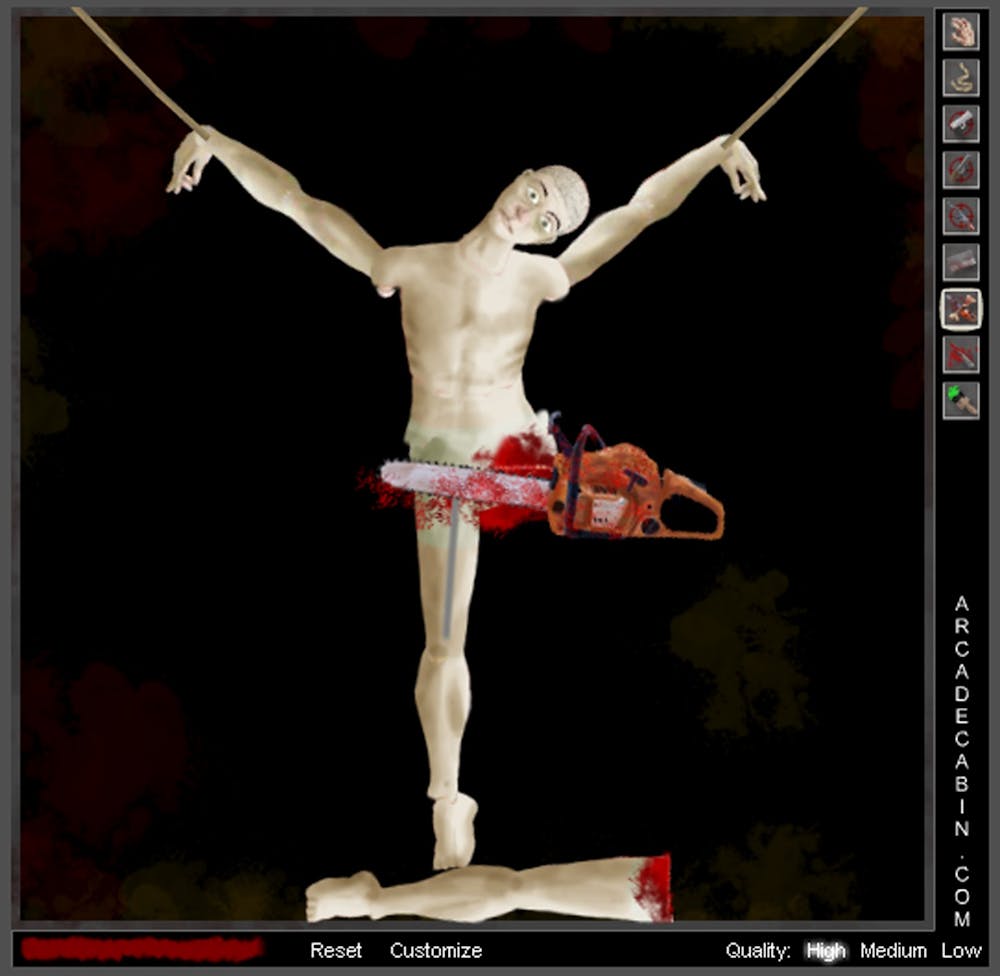Select the razor blade tool icon

pos(961,262)
